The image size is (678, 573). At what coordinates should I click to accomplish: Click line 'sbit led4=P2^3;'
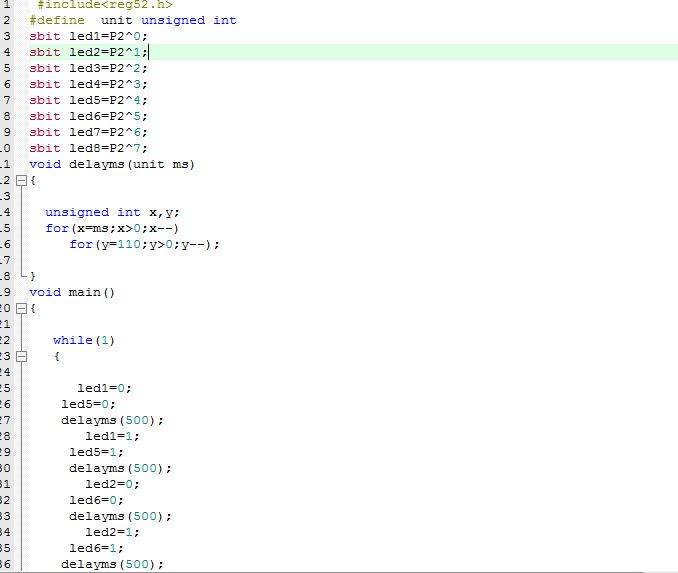click(89, 84)
